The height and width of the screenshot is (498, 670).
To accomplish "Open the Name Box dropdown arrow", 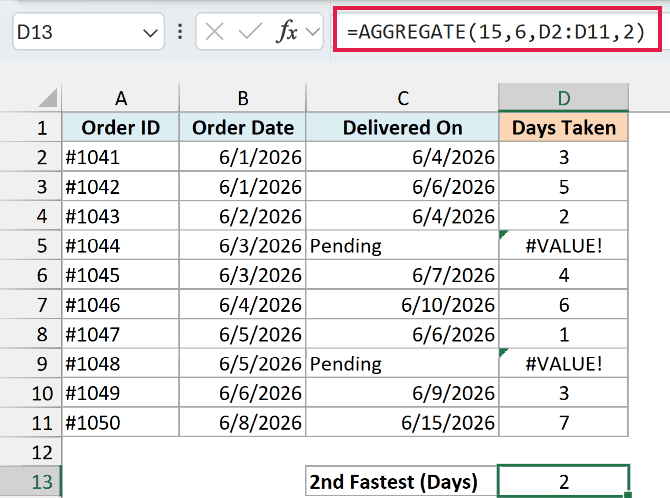I will [x=150, y=32].
